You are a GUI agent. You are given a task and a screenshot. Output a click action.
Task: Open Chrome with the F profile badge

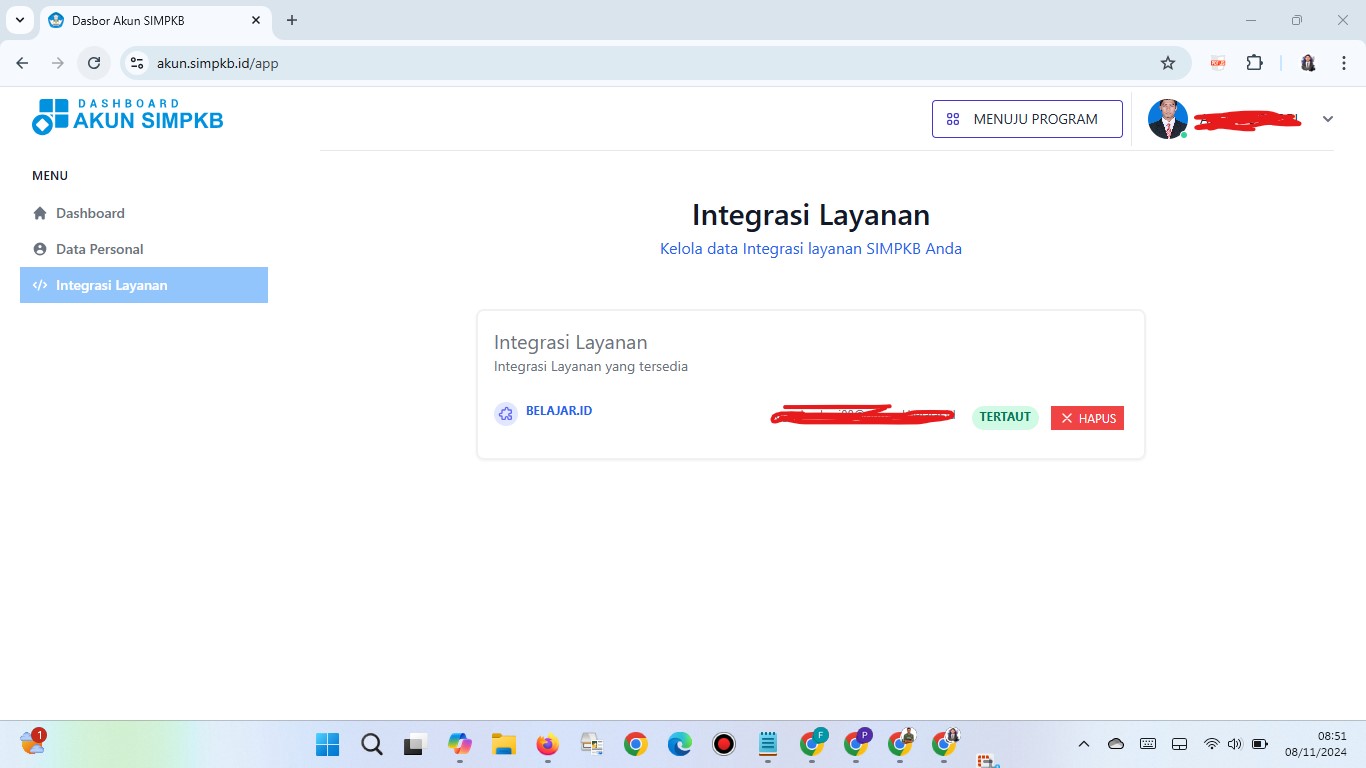click(813, 744)
